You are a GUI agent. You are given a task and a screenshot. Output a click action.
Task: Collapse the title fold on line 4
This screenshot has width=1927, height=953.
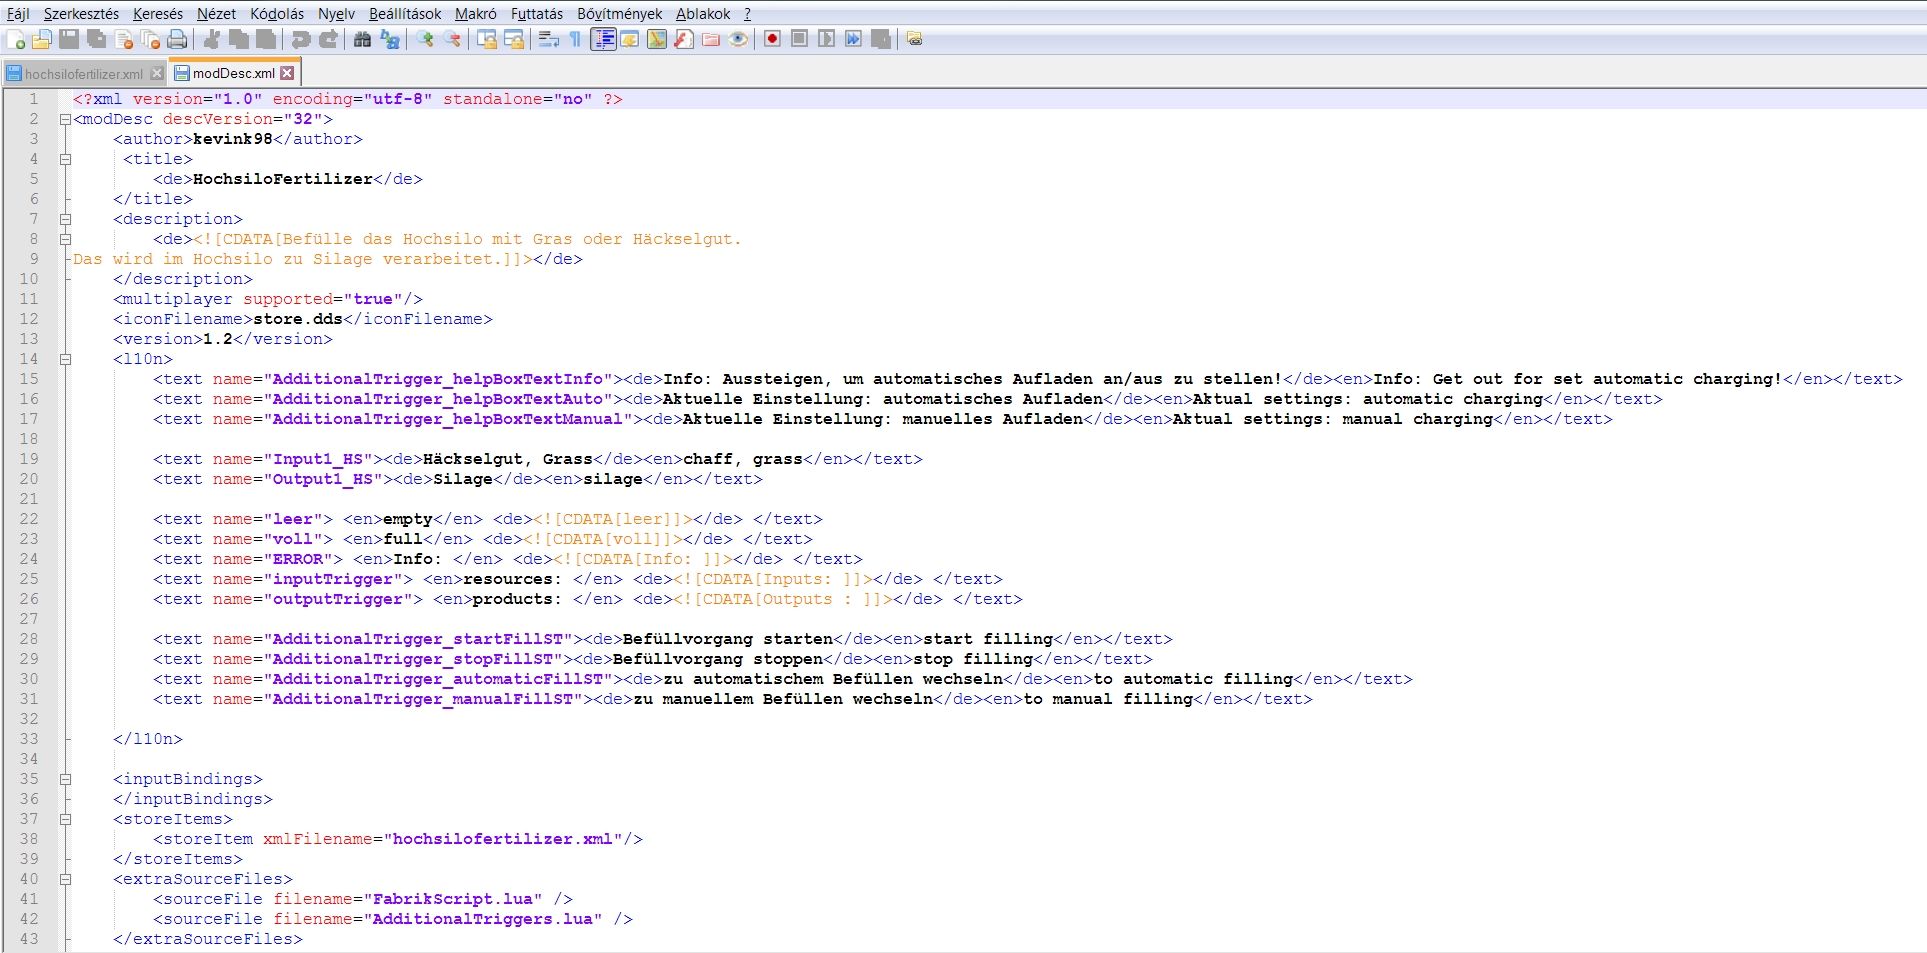pyautogui.click(x=65, y=159)
